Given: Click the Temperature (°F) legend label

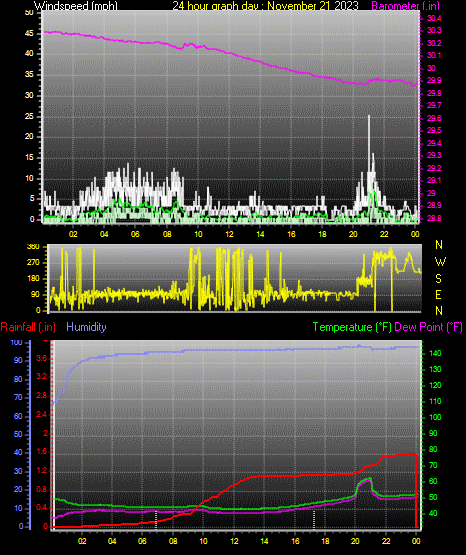Looking at the screenshot, I should 352,327.
